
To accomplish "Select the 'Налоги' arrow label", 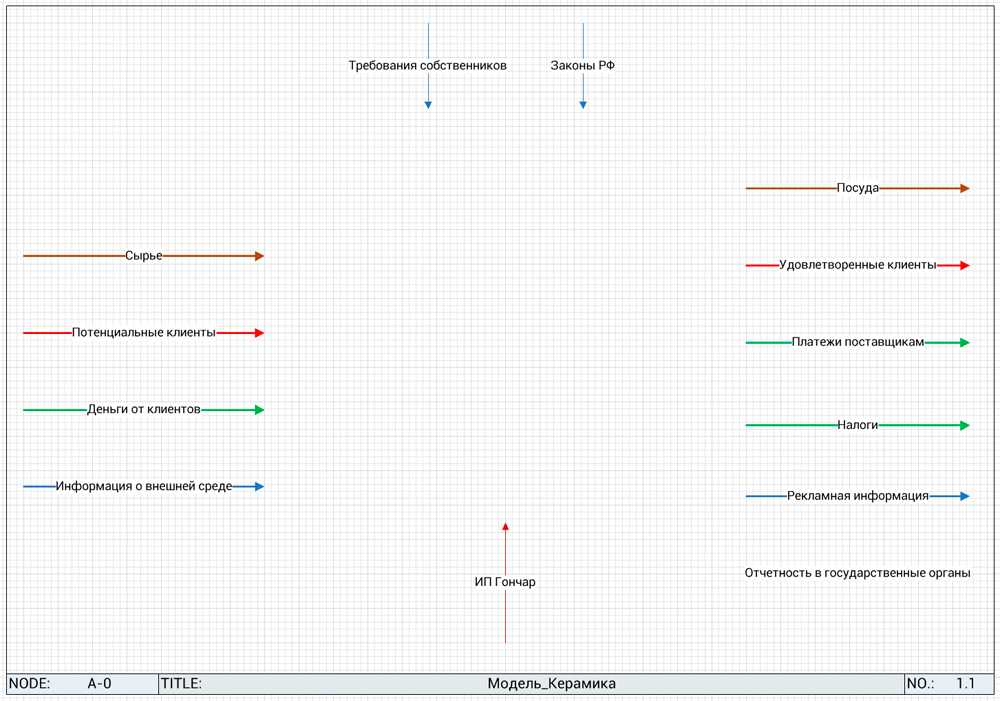I will [x=857, y=425].
